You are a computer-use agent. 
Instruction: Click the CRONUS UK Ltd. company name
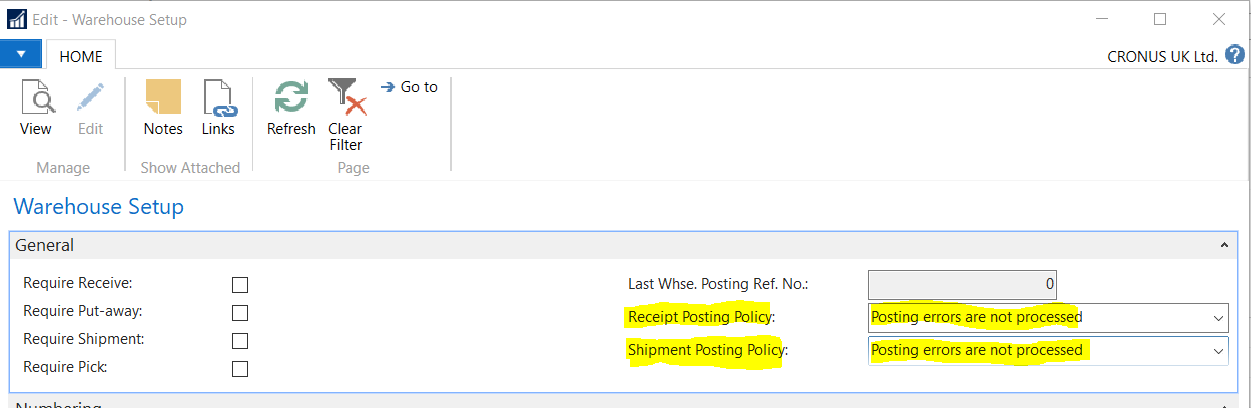pos(1162,57)
